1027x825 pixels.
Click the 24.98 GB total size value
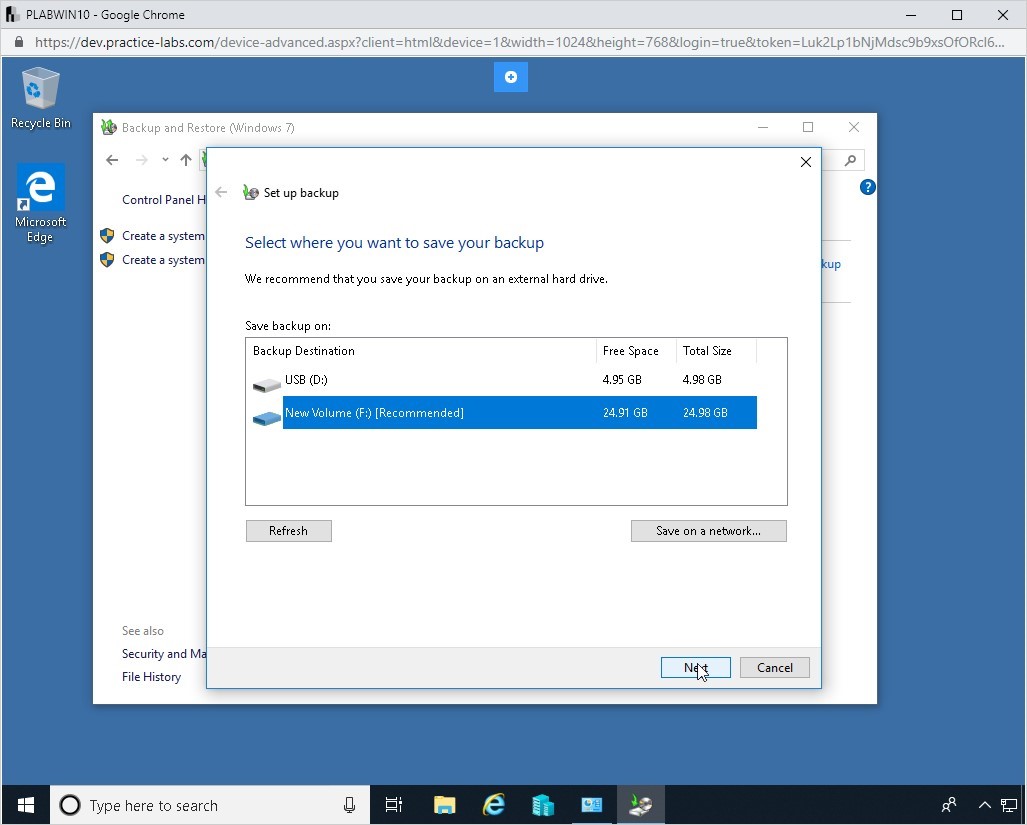click(705, 412)
